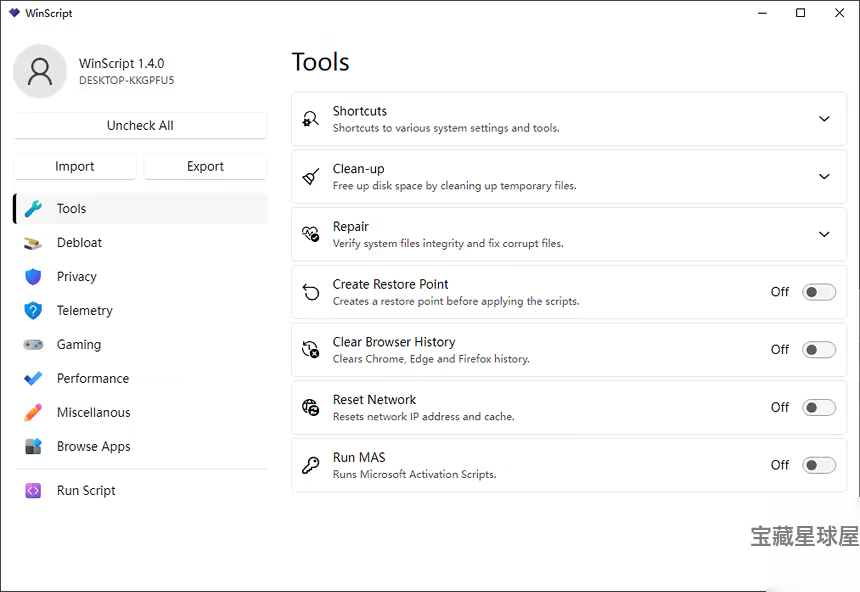Click the Clear Browser History icon
The height and width of the screenshot is (592, 860).
(x=310, y=349)
